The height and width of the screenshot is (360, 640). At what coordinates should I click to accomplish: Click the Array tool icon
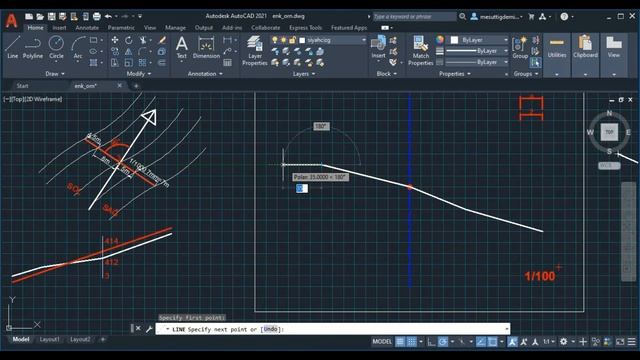(142, 63)
